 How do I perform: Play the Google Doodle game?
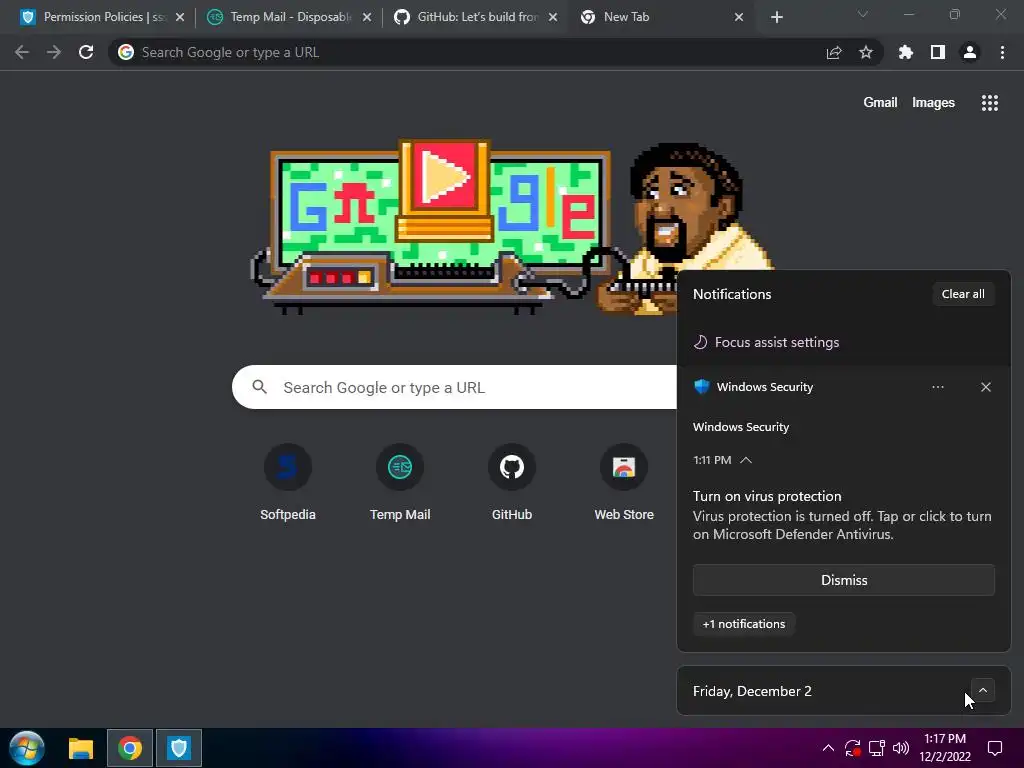444,176
